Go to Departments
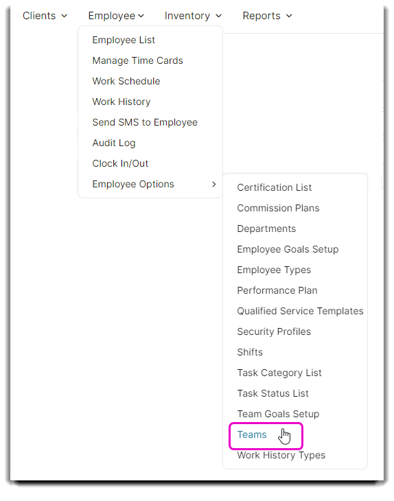The width and height of the screenshot is (394, 501). click(266, 229)
